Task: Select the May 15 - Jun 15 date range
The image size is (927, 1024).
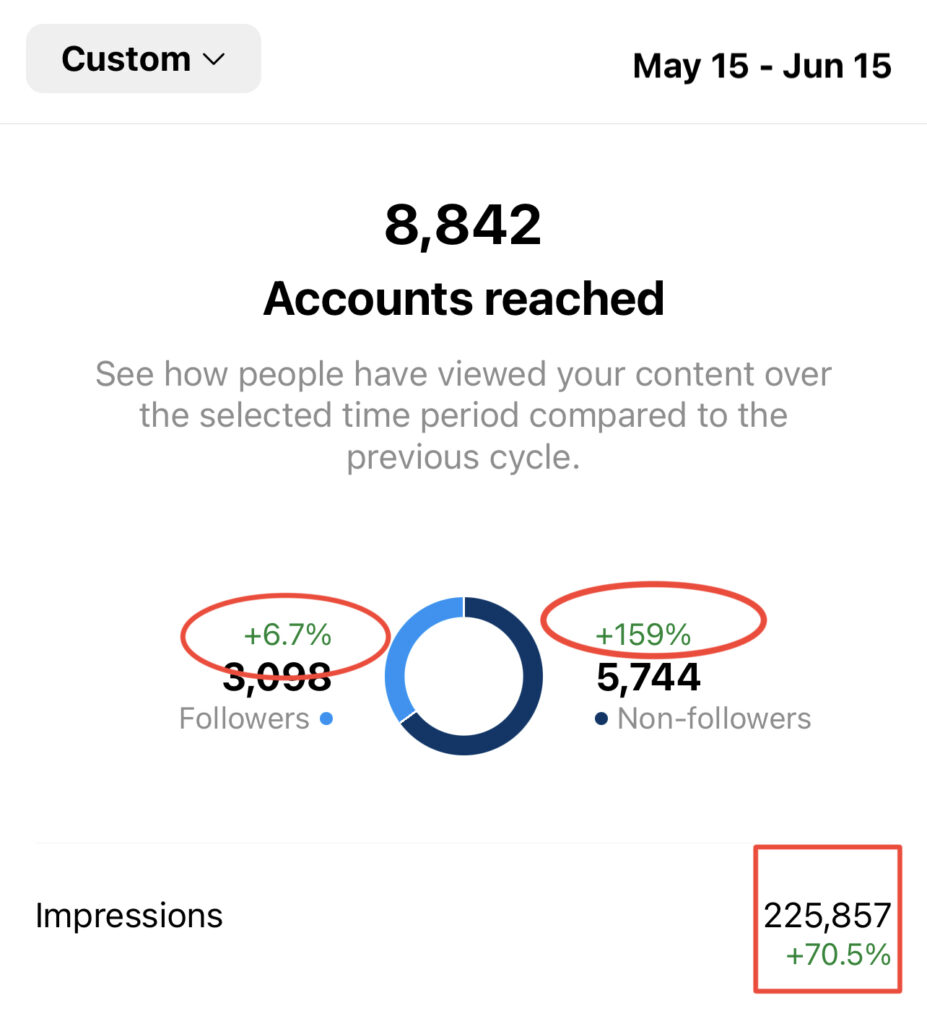Action: [762, 66]
